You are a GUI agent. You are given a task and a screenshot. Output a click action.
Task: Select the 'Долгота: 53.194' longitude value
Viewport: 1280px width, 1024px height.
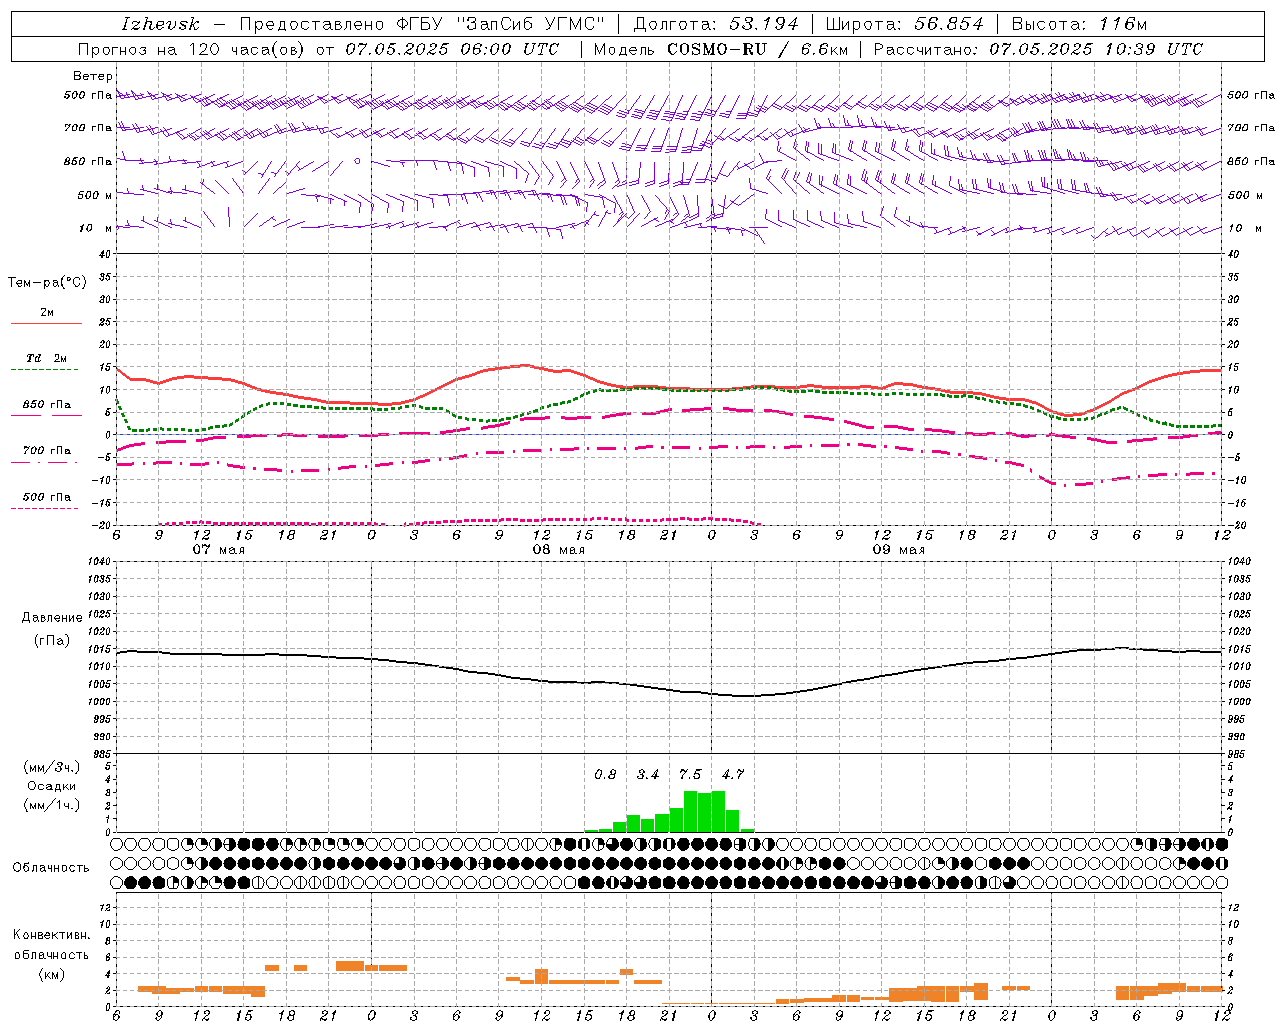716,24
